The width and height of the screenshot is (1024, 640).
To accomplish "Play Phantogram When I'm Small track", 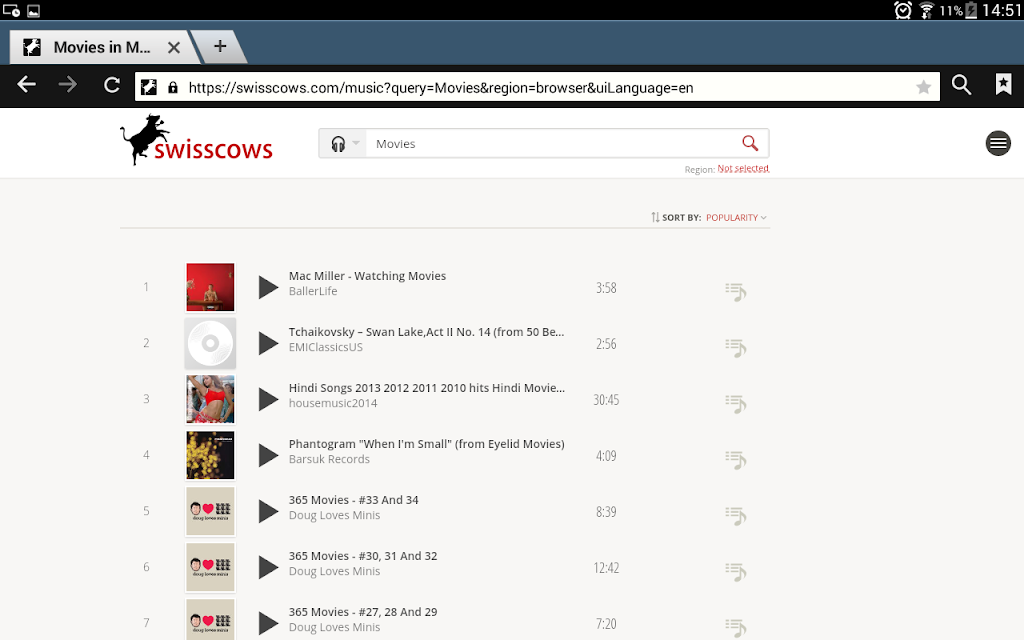I will tap(268, 456).
